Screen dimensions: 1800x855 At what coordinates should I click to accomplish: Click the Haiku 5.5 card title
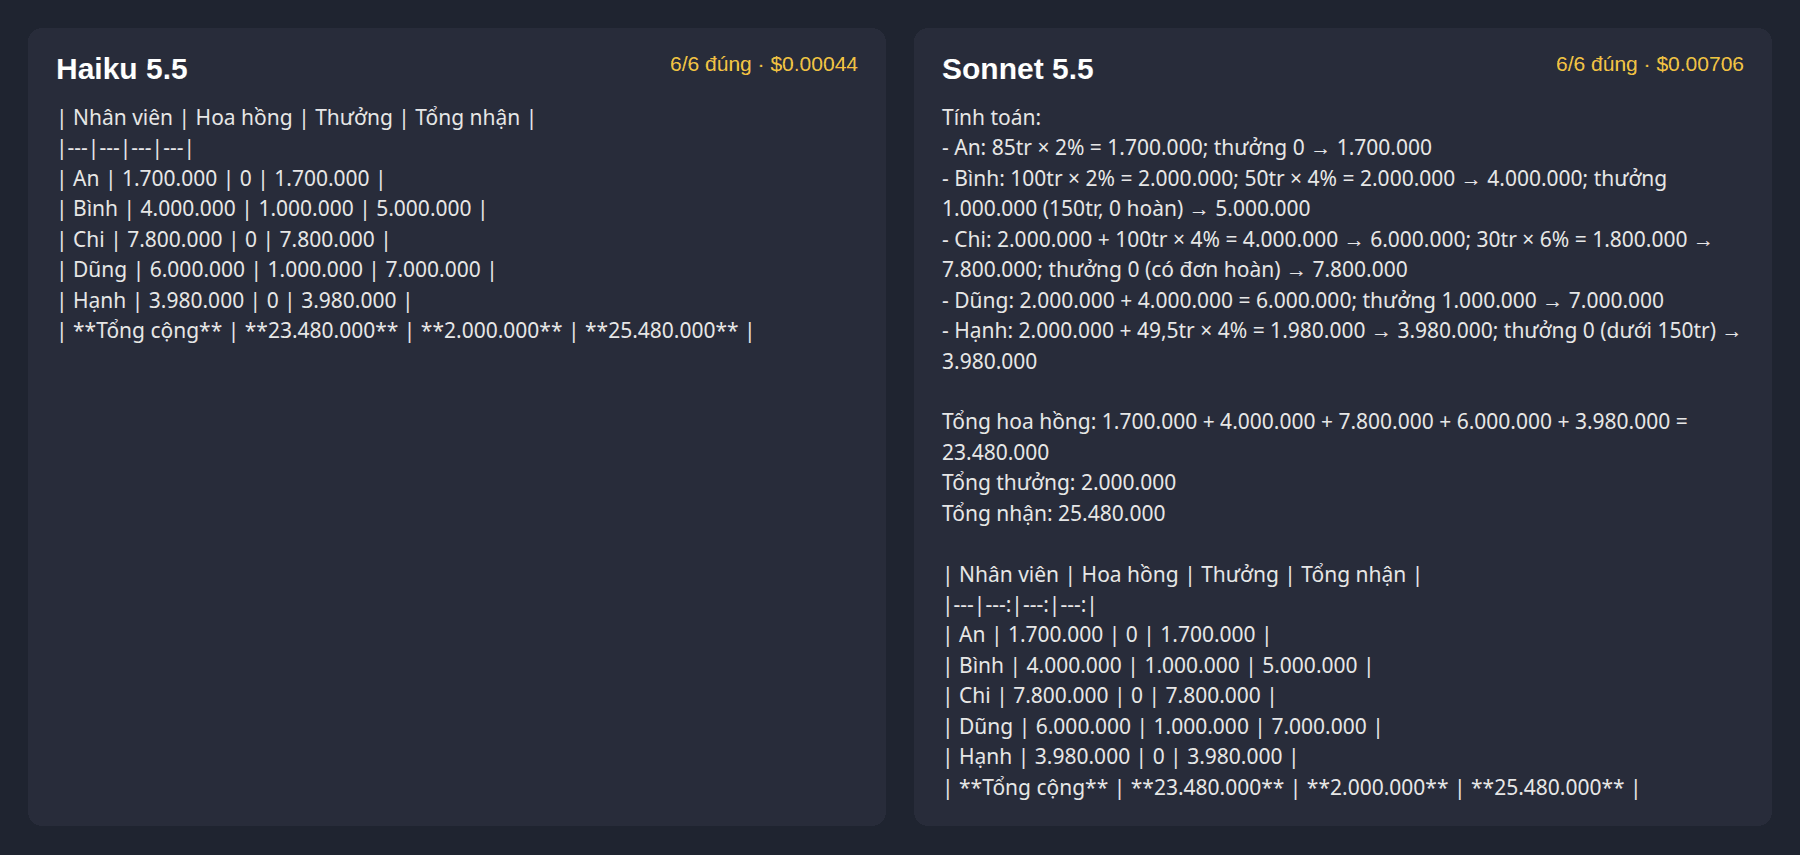[x=122, y=69]
